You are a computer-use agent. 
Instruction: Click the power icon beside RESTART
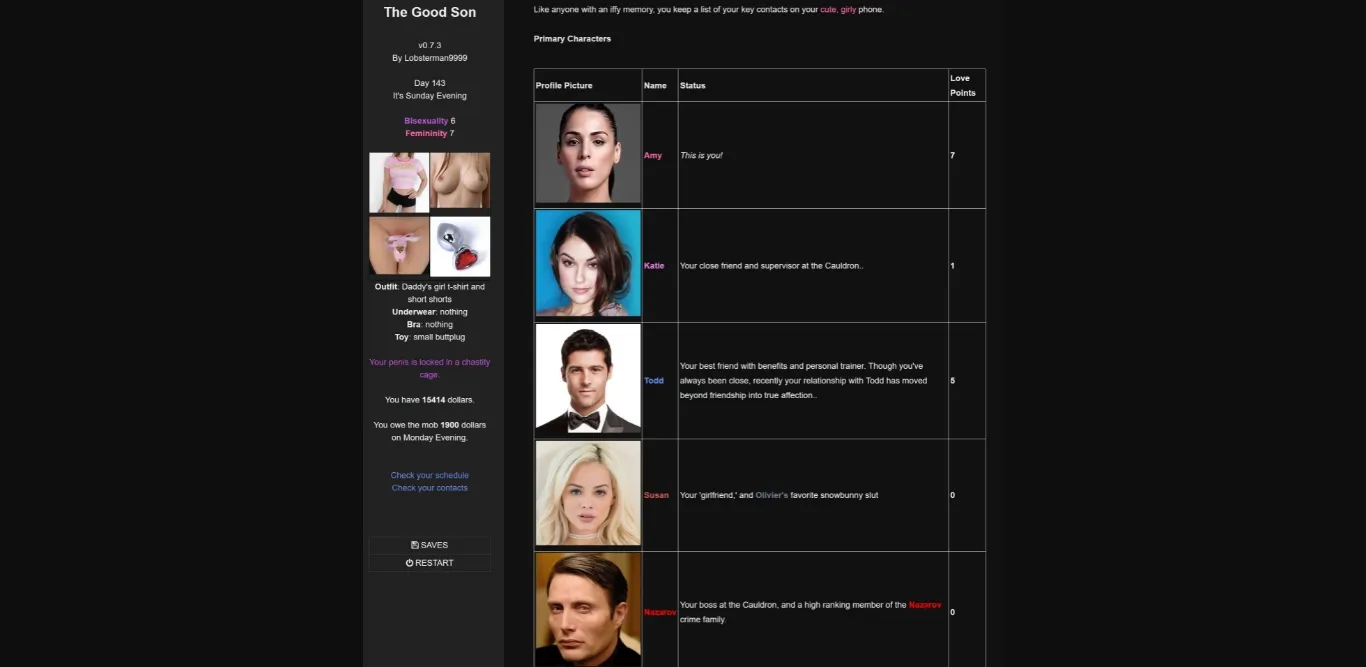[x=410, y=563]
